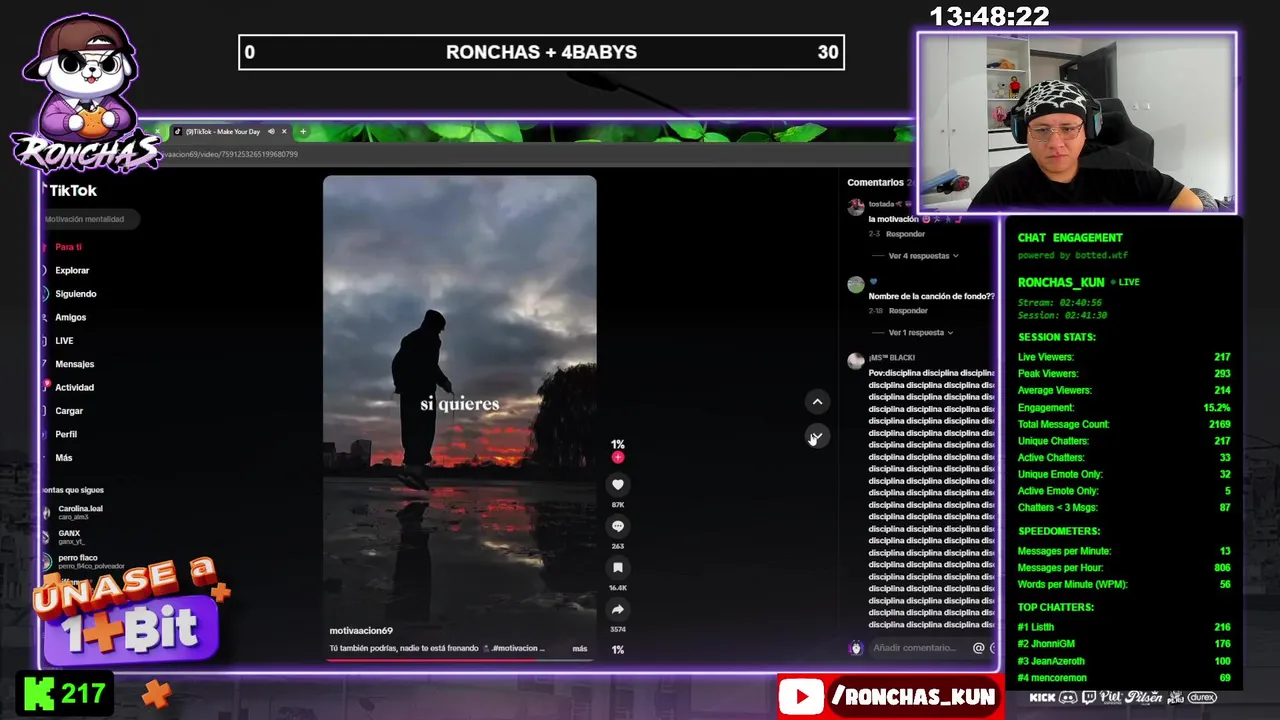Go to next video with down arrow
Image resolution: width=1280 pixels, height=720 pixels.
[817, 437]
